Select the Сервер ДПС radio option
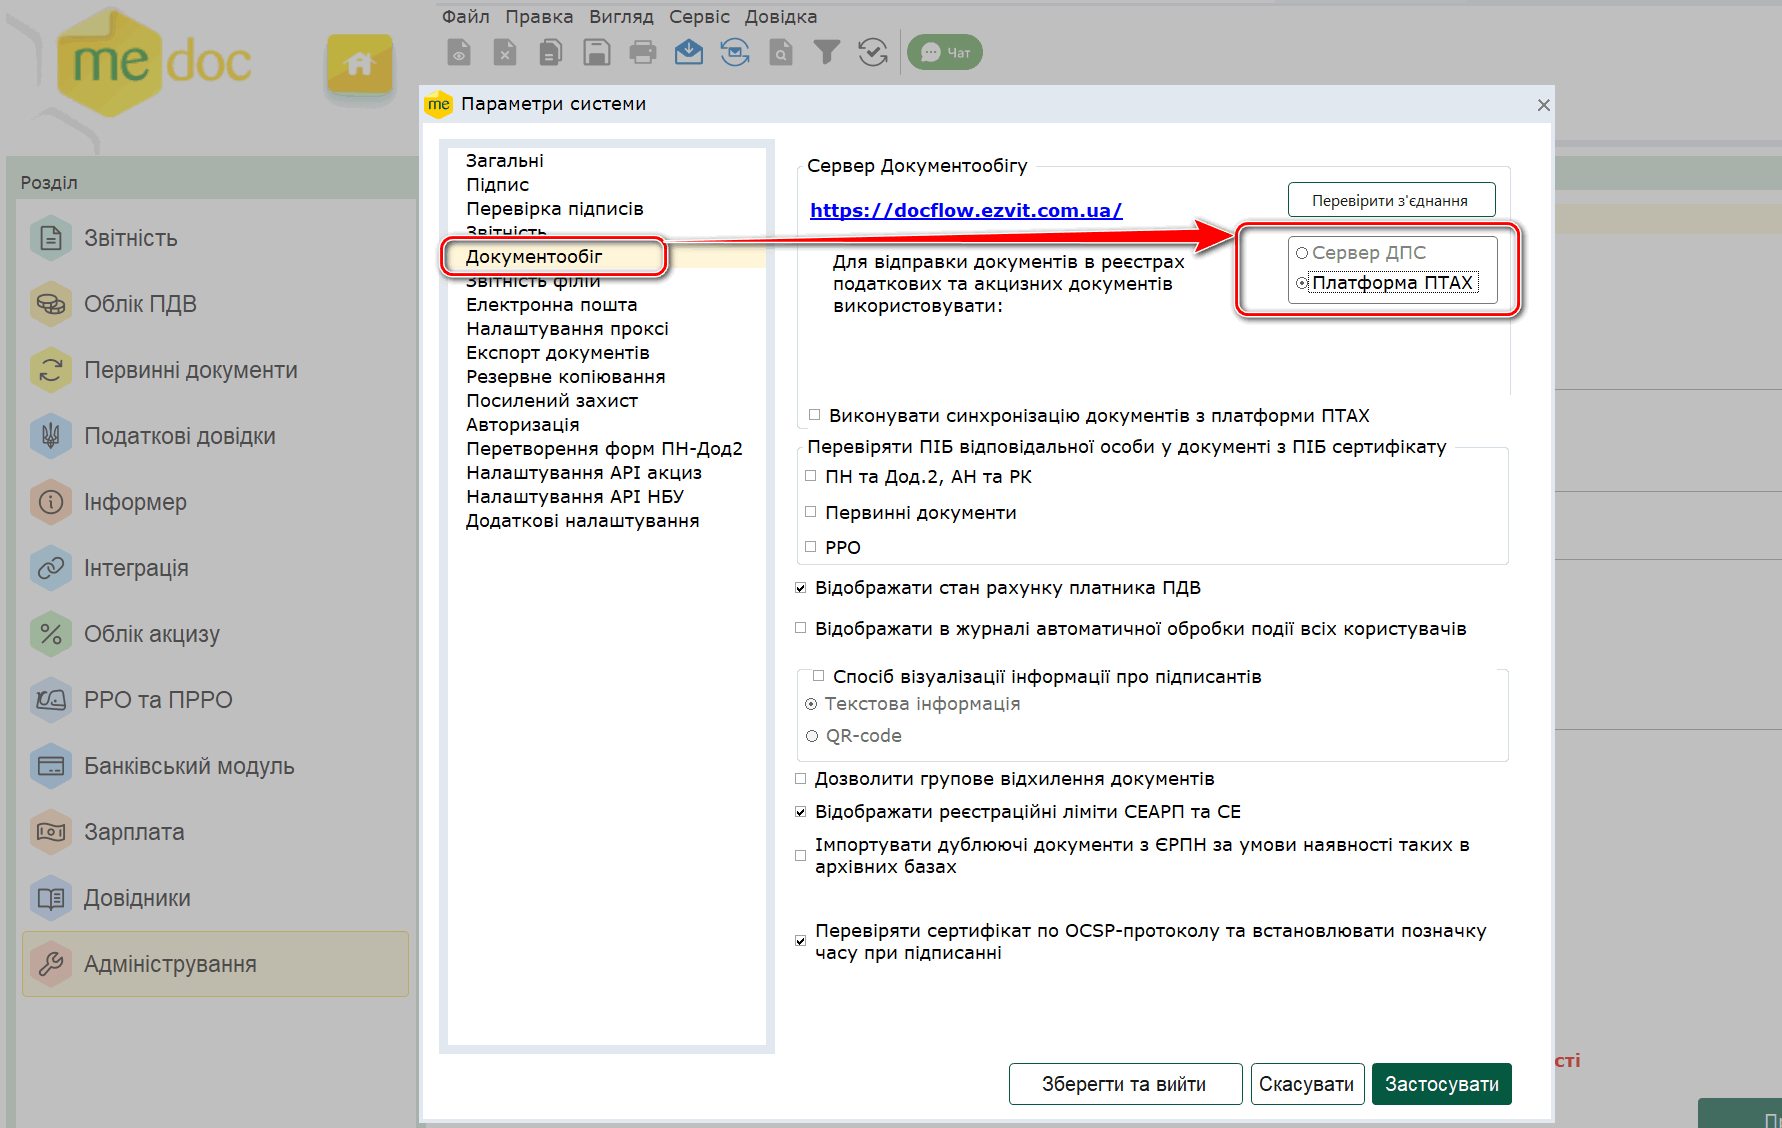1782x1128 pixels. [1302, 253]
